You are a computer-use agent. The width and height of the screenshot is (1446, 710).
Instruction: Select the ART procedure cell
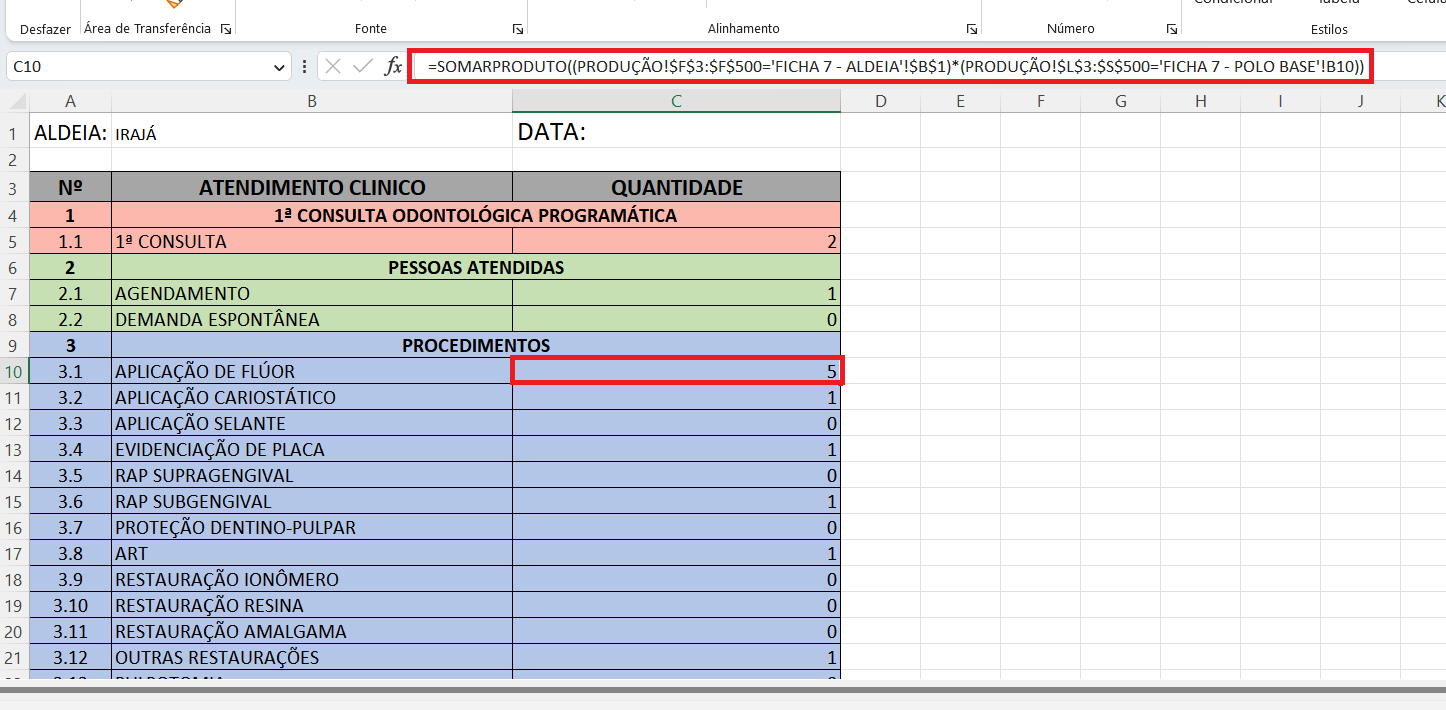[312, 553]
